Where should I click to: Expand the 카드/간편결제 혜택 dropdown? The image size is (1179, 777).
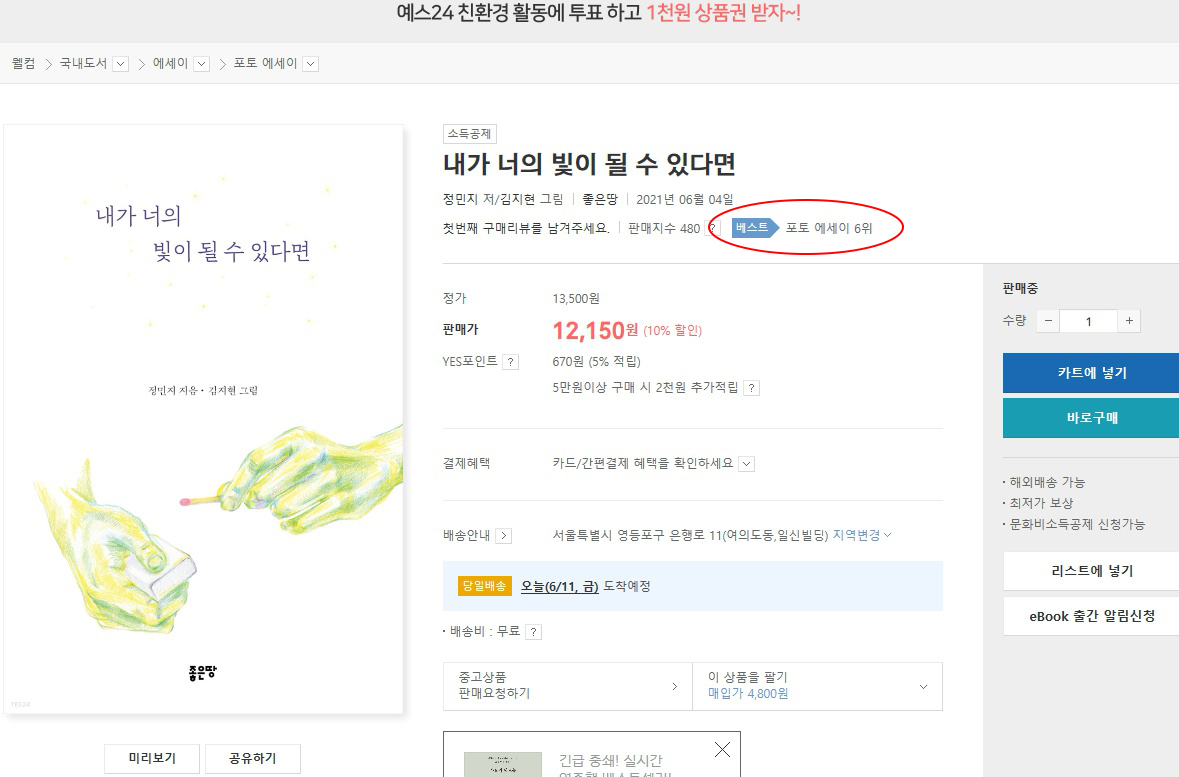(747, 464)
